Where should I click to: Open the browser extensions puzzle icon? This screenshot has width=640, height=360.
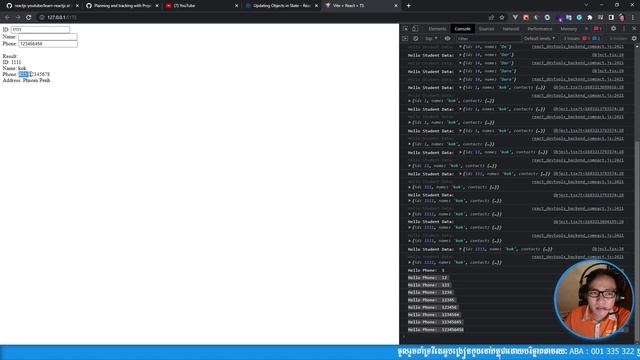pos(590,17)
